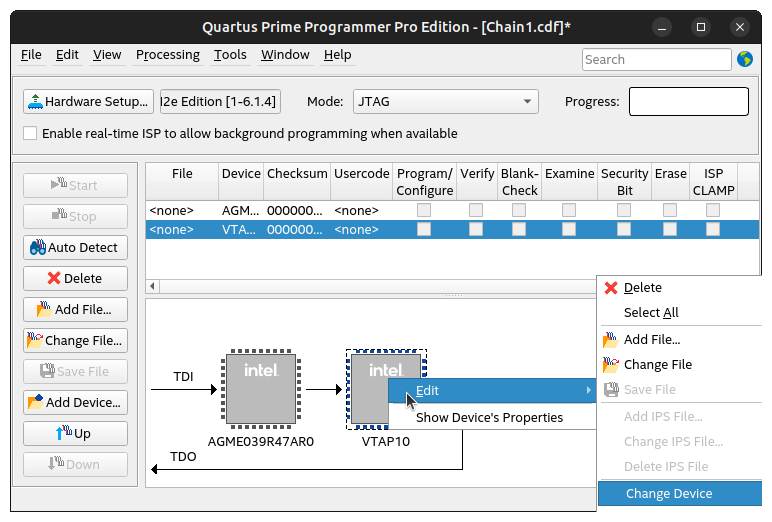
Task: Click the Add Device button
Action: click(x=76, y=402)
